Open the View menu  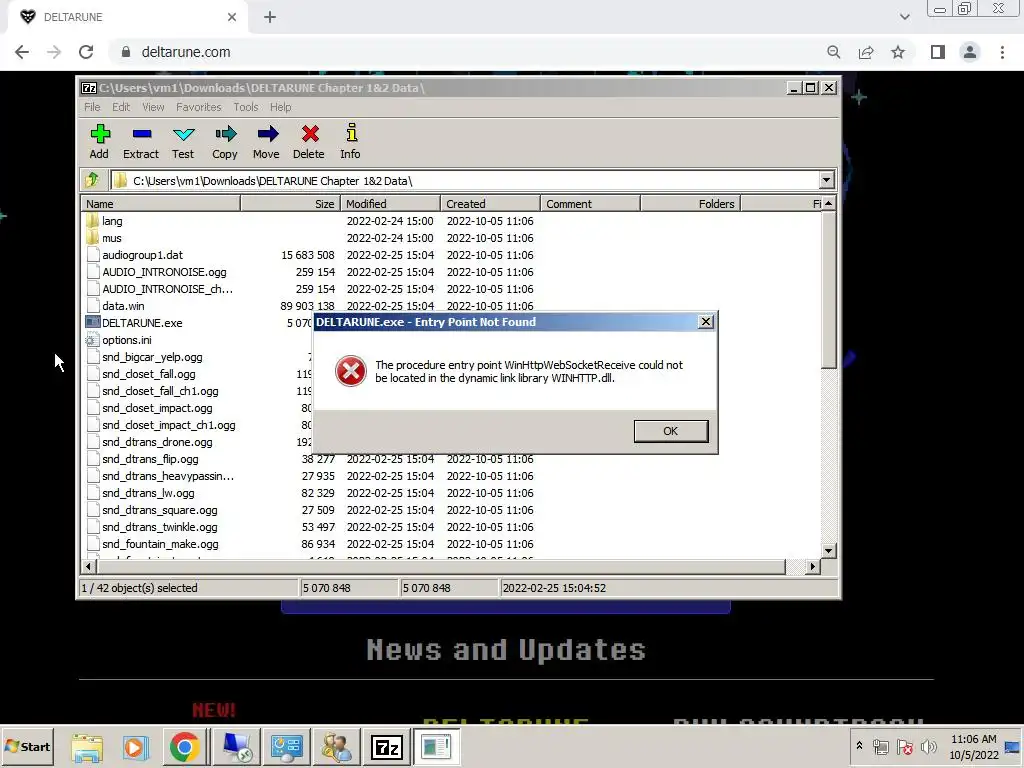[x=153, y=107]
